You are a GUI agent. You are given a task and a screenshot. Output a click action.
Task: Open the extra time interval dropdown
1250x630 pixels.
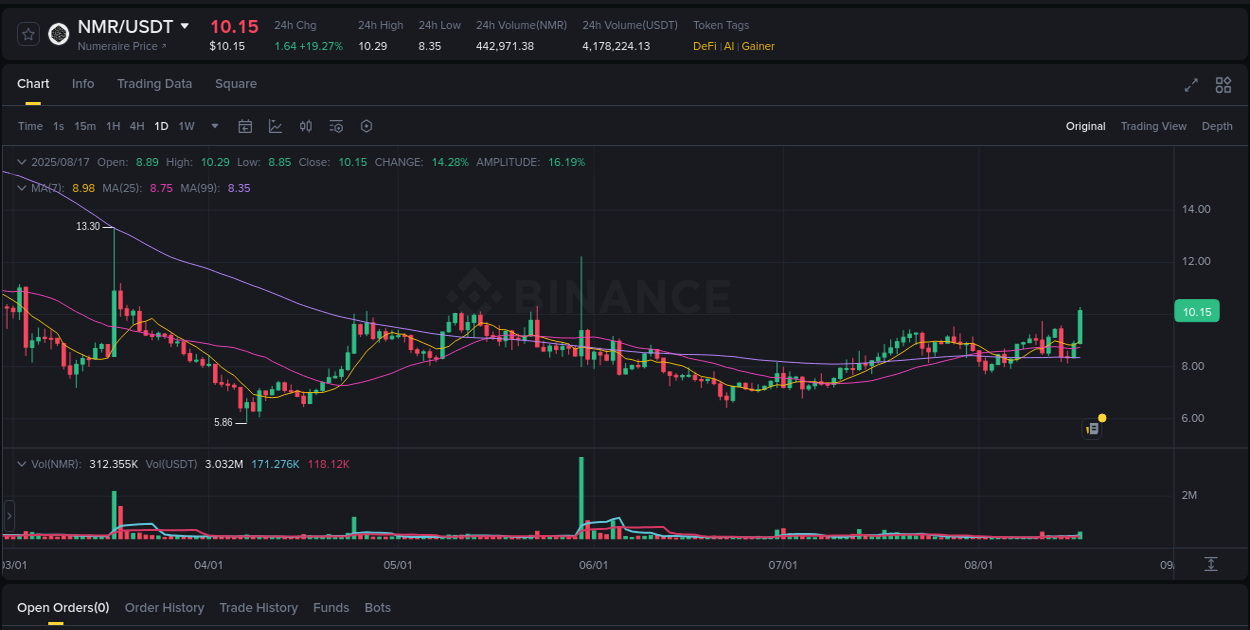click(x=214, y=126)
